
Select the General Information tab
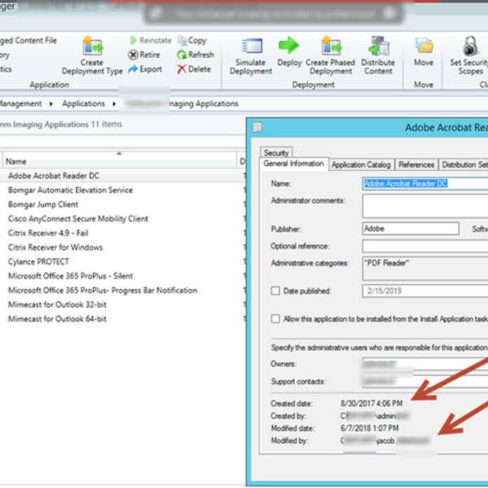pos(294,164)
